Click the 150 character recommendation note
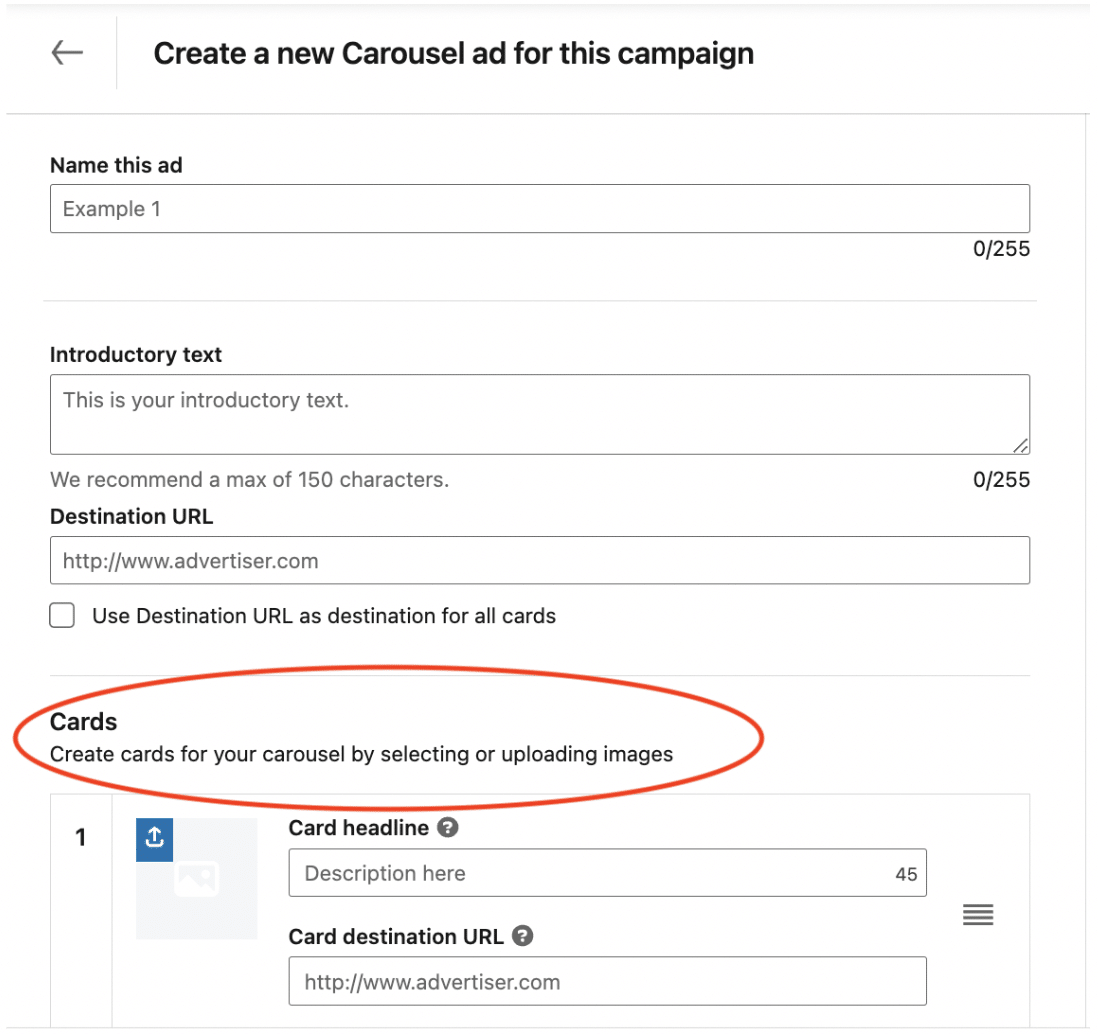The height and width of the screenshot is (1034, 1098). pos(250,479)
